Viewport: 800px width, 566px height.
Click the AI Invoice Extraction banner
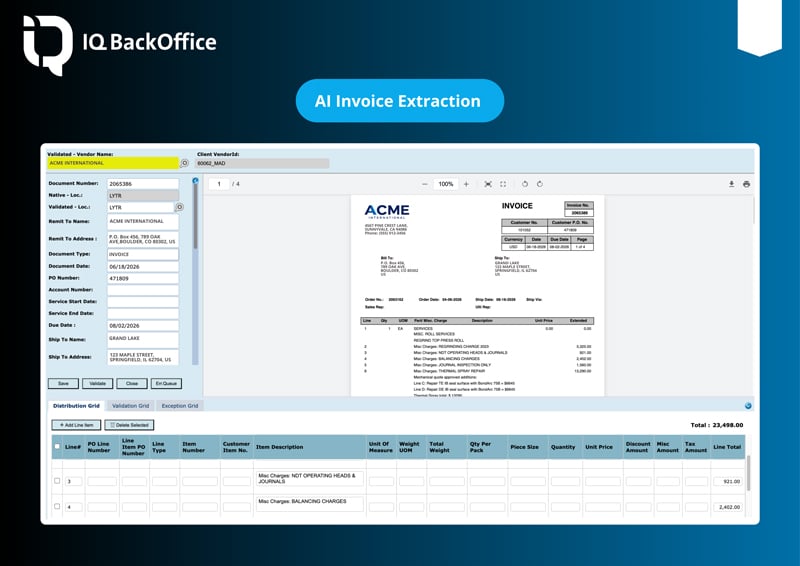tap(400, 101)
